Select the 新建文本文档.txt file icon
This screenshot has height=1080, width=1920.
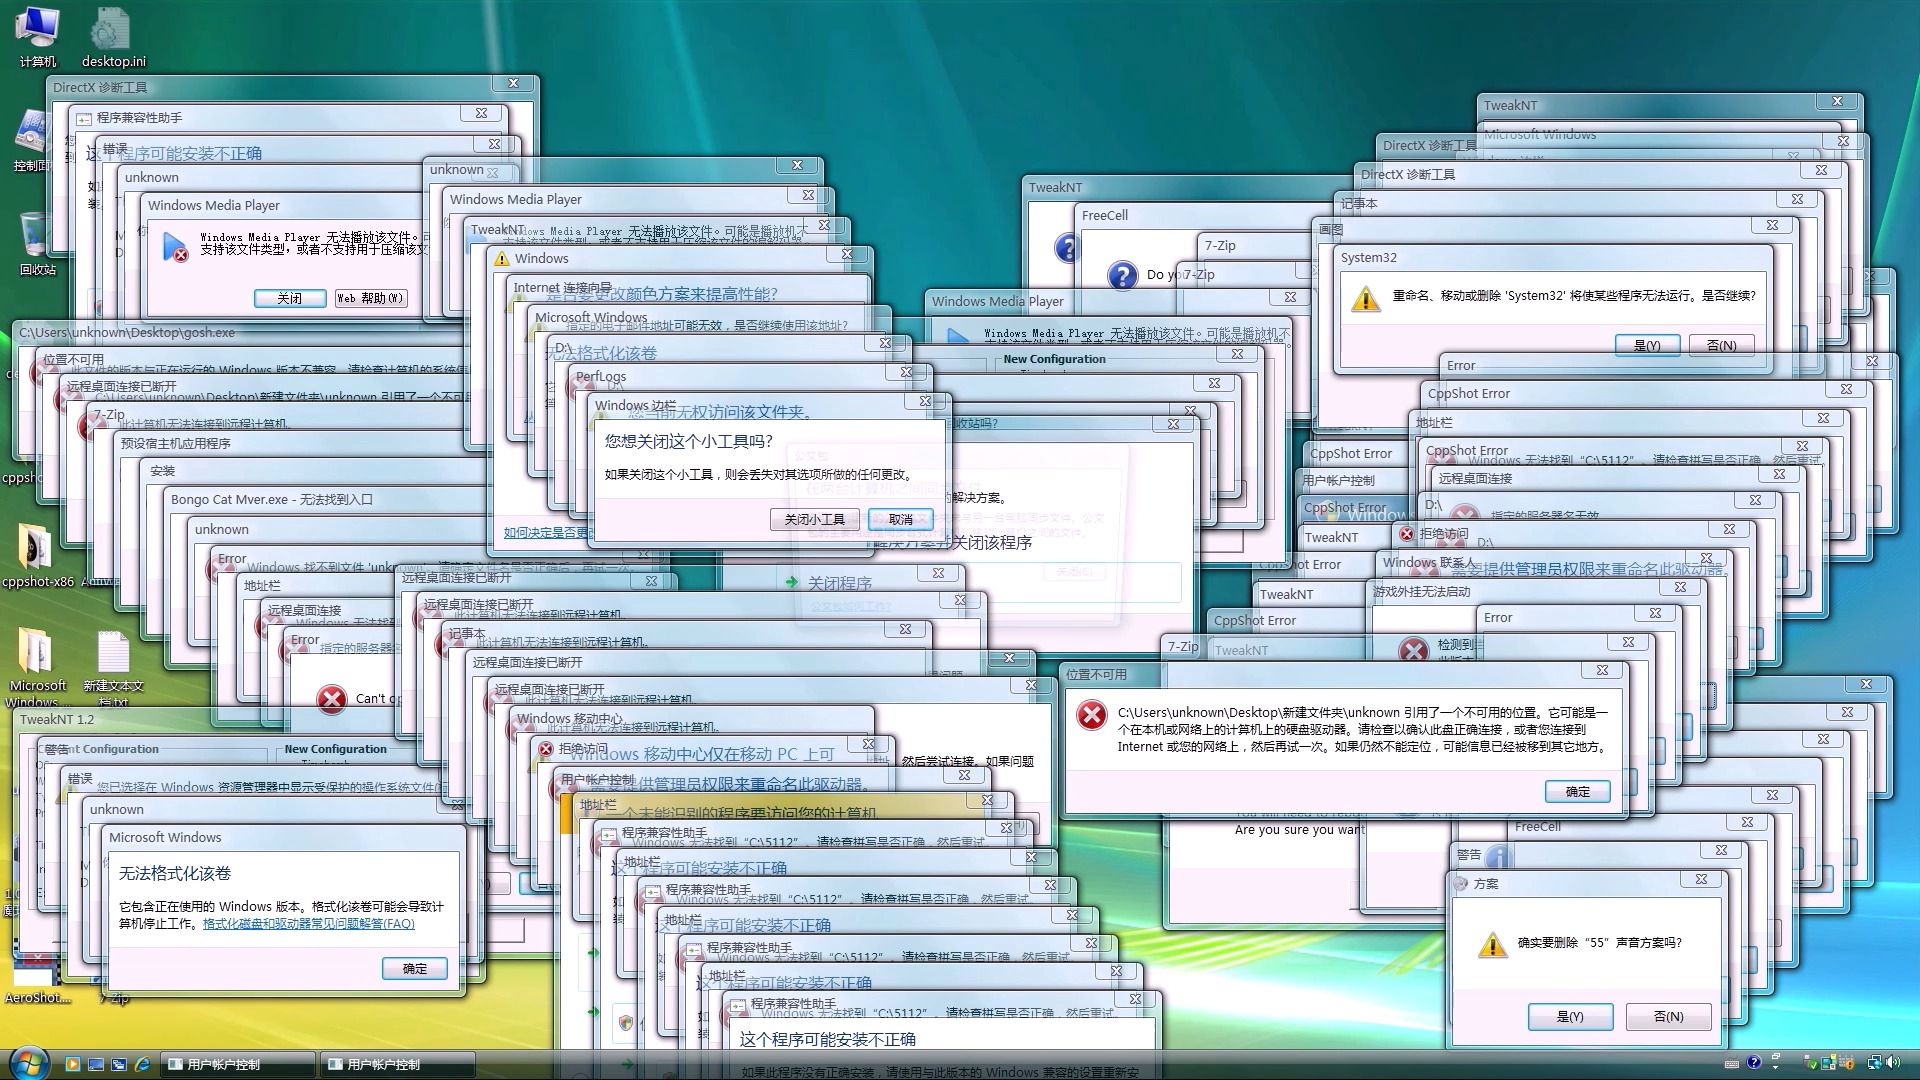coord(113,667)
